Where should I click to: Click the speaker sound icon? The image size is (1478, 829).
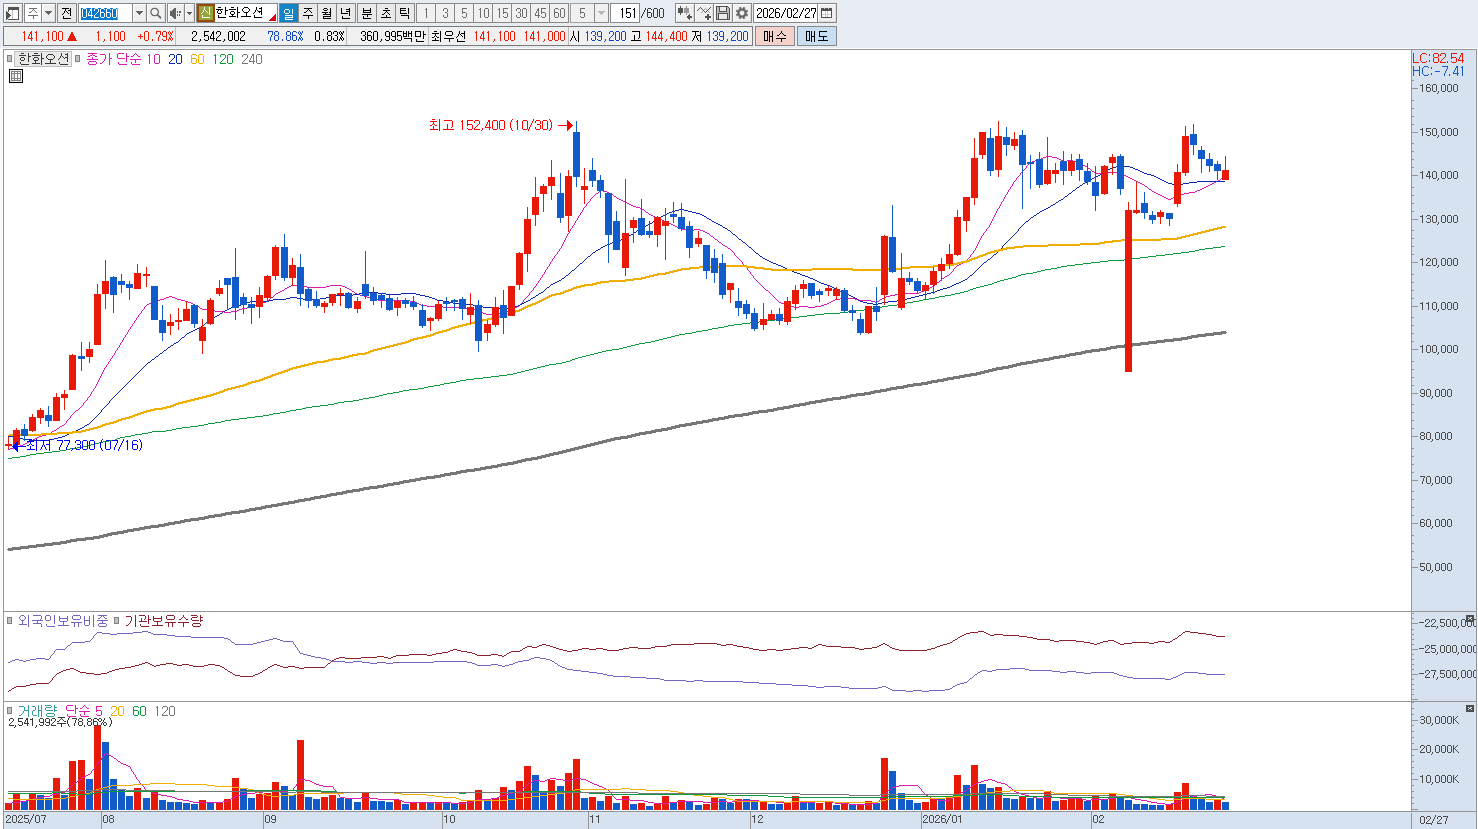(x=175, y=13)
